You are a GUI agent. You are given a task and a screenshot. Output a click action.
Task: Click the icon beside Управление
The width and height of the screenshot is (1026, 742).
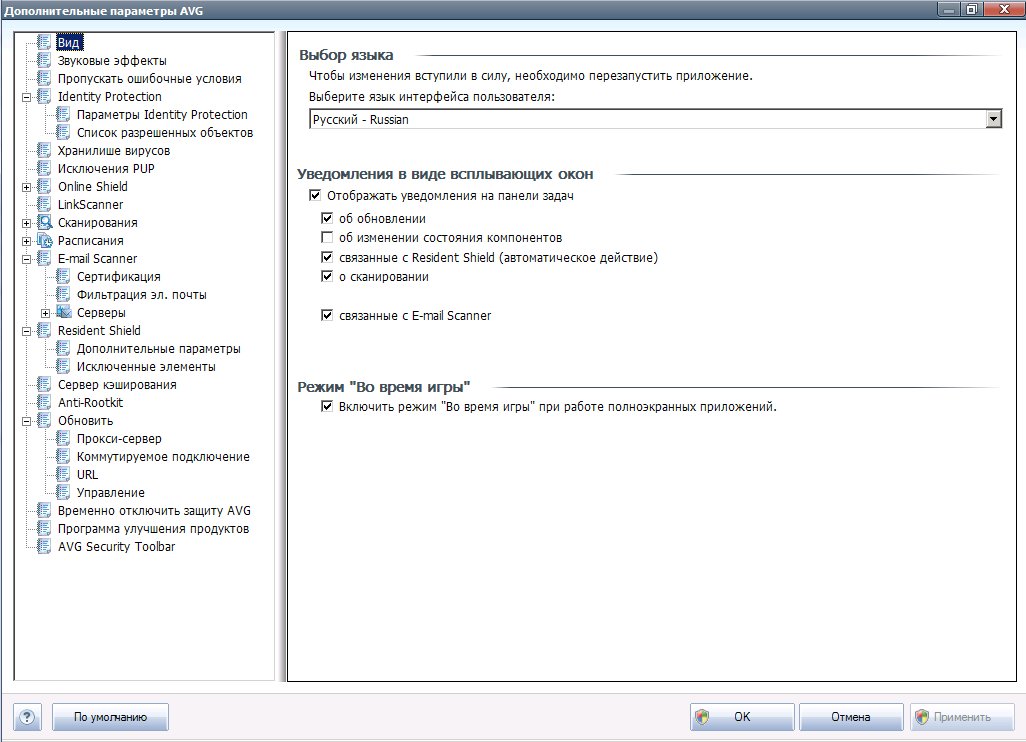[x=63, y=492]
